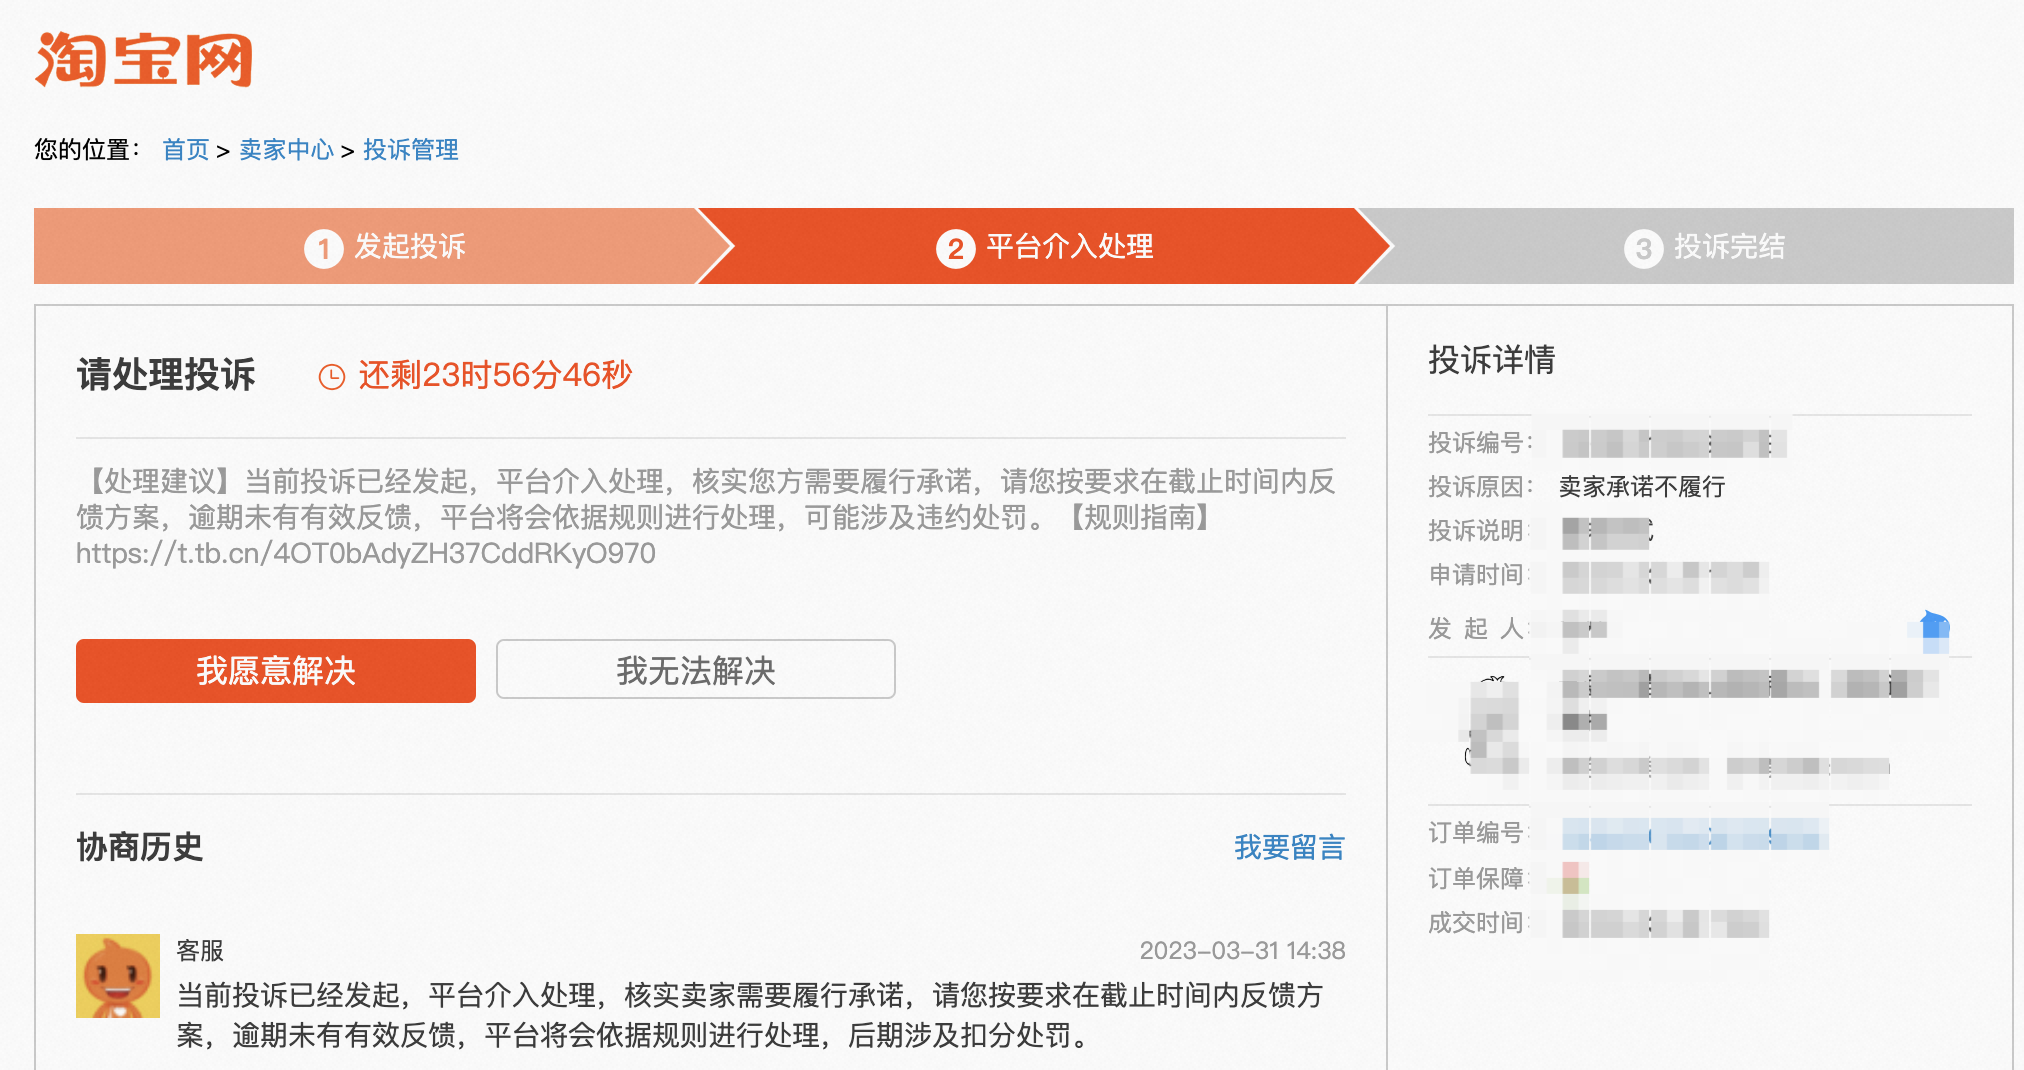Go to 卖家中心 breadcrumb link

pyautogui.click(x=286, y=150)
